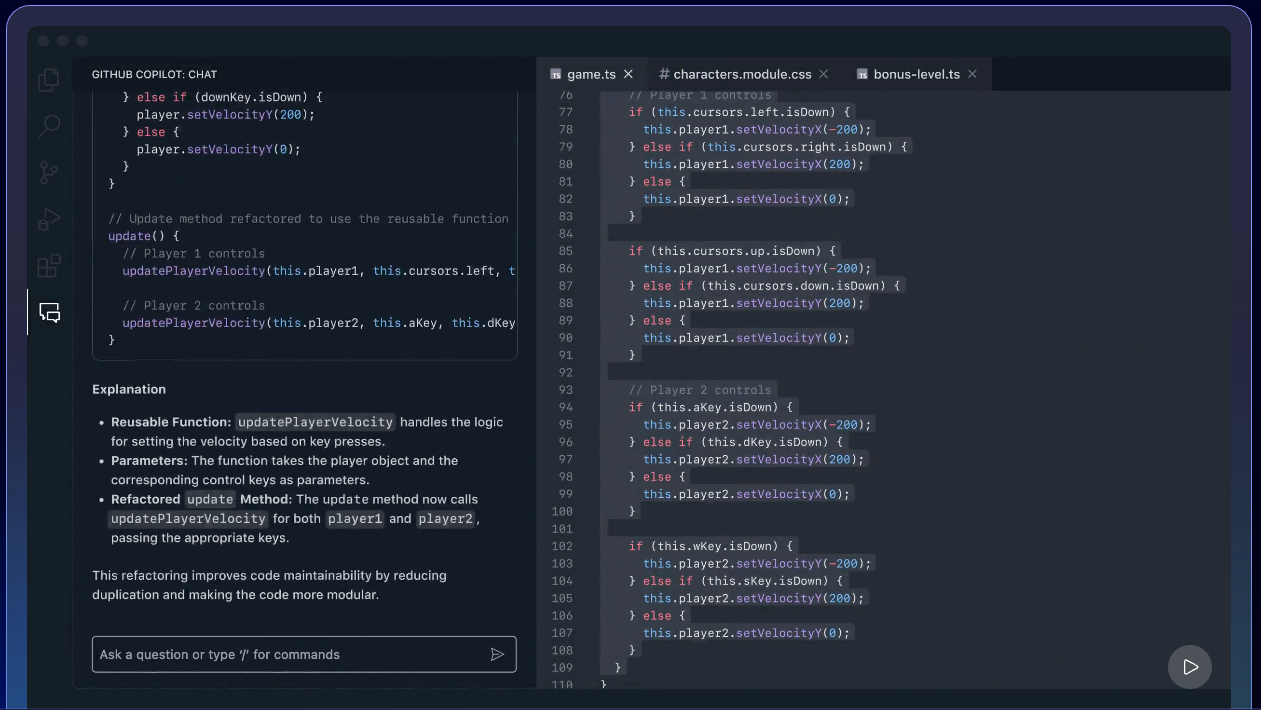This screenshot has width=1261, height=710.
Task: Click 'downKey.isDown' line in chat code
Action: tap(222, 97)
